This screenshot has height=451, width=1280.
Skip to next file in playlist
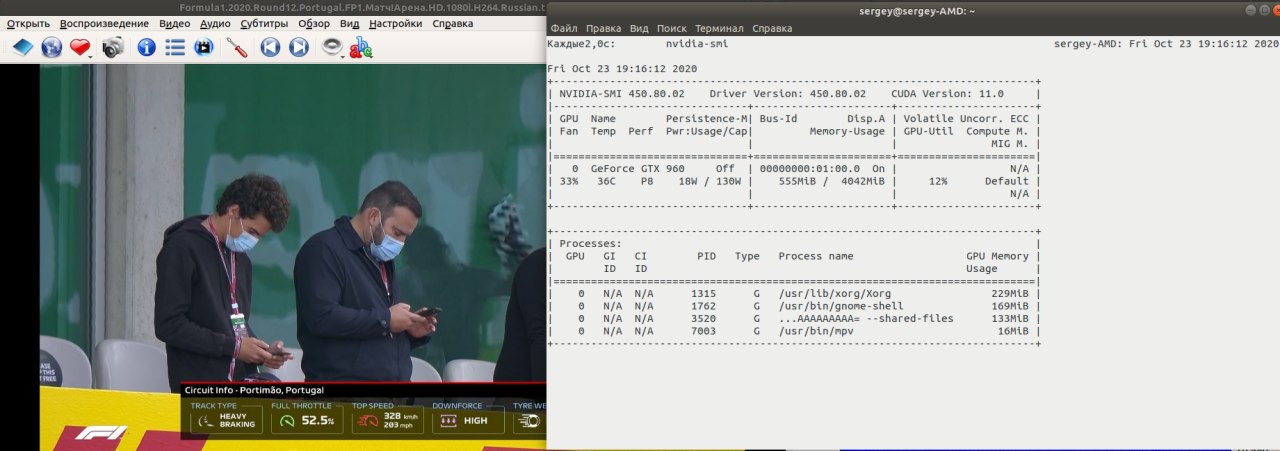(298, 47)
